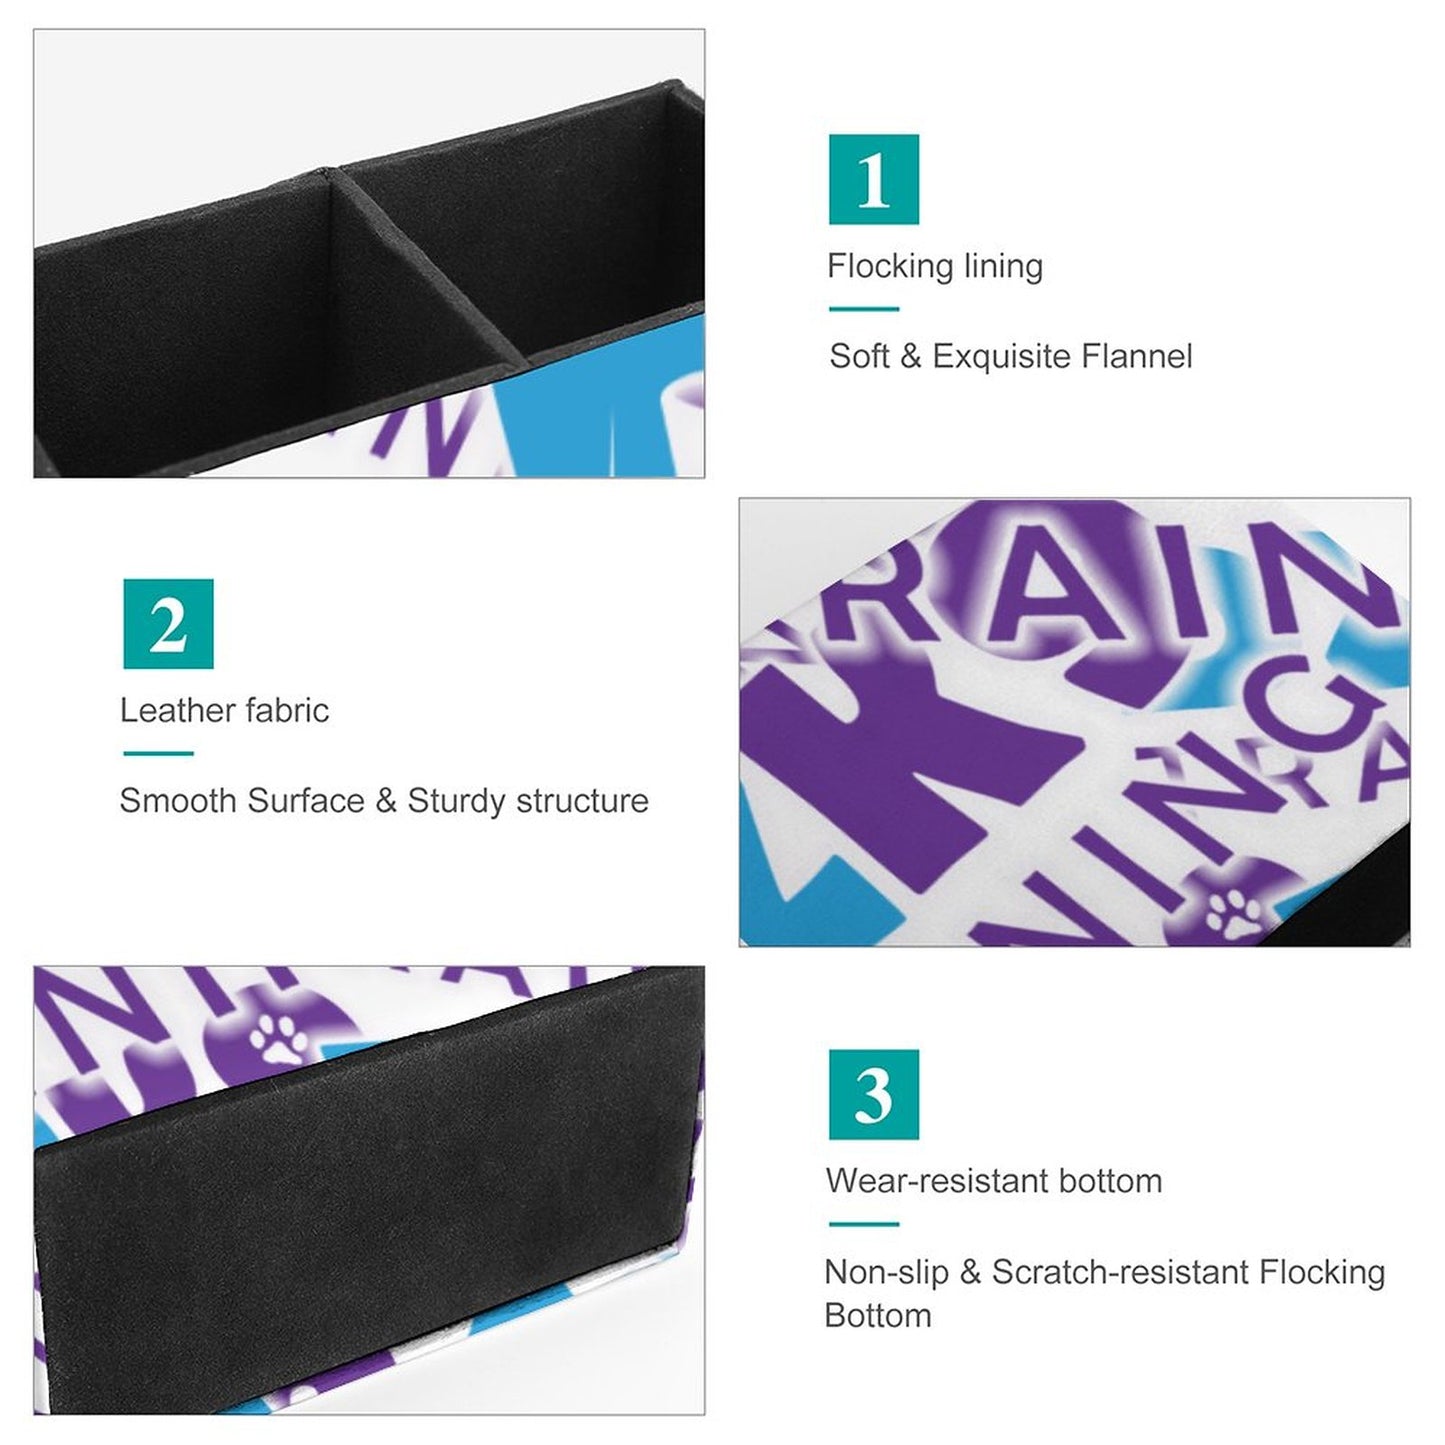
Task: Open the flocking lining interior photo
Action: click(x=369, y=253)
